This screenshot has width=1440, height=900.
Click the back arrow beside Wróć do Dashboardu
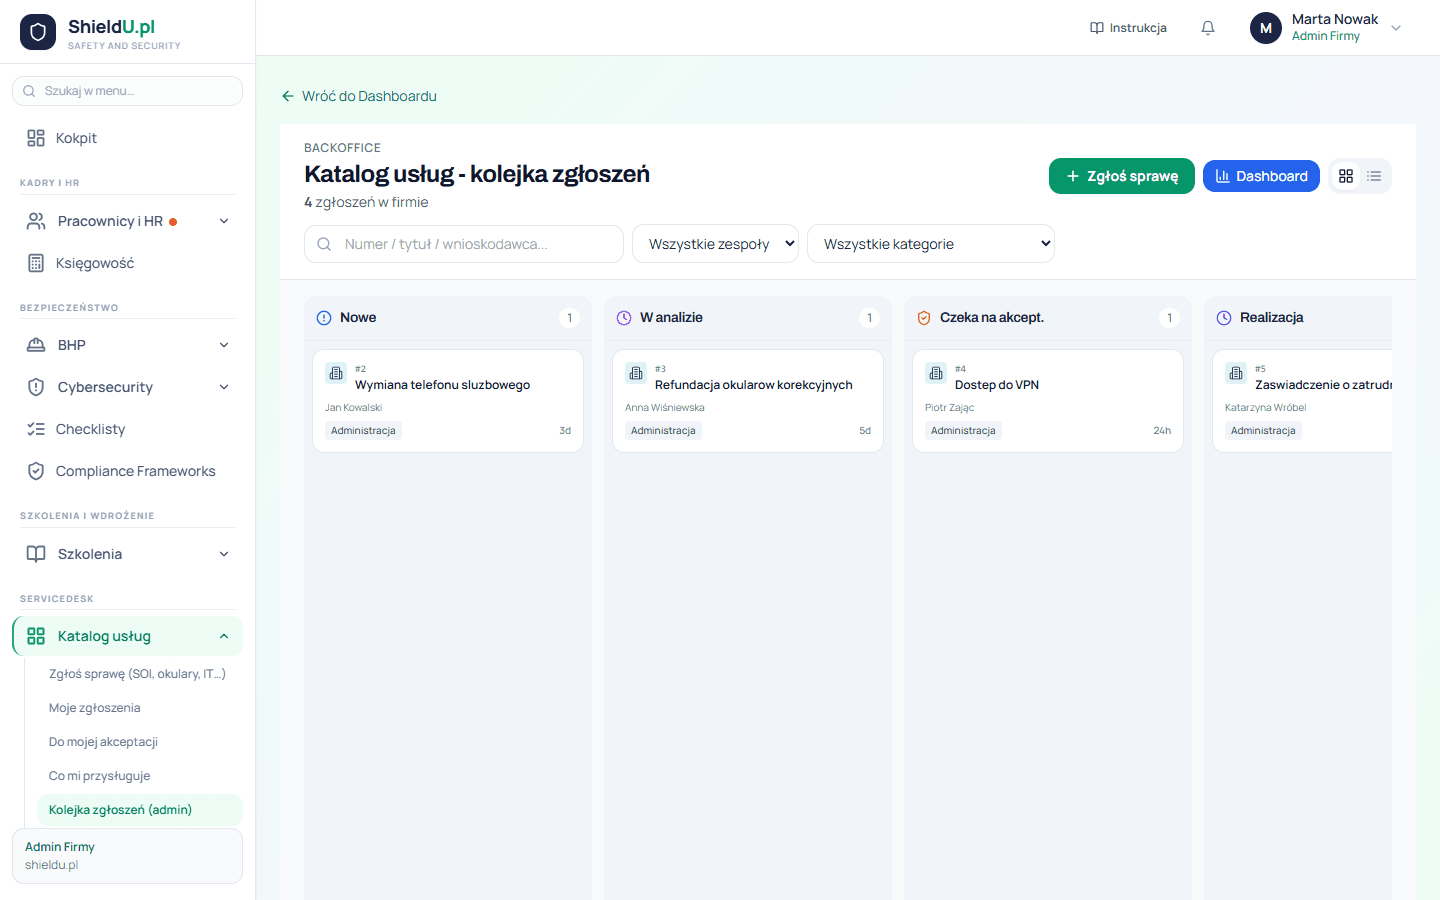[288, 96]
